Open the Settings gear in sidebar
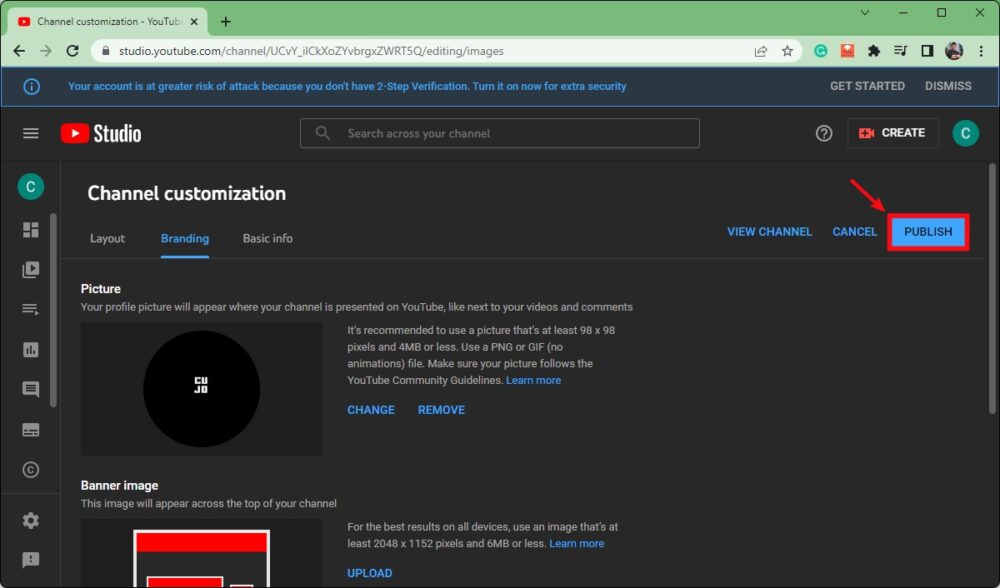The image size is (1000, 588). point(31,520)
